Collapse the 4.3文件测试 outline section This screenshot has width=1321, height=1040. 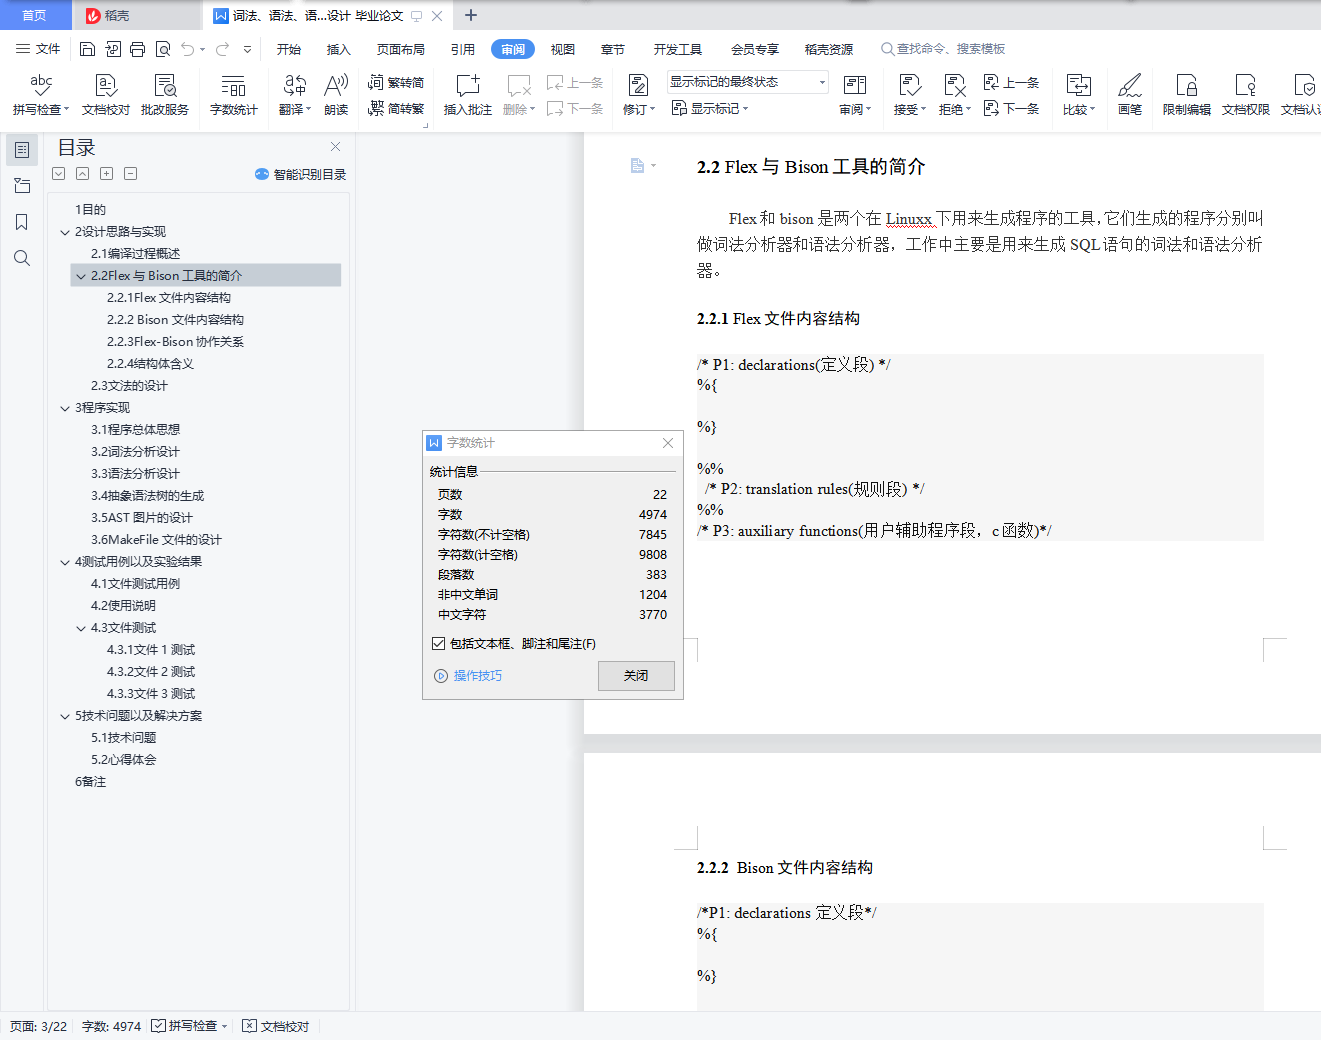81,628
